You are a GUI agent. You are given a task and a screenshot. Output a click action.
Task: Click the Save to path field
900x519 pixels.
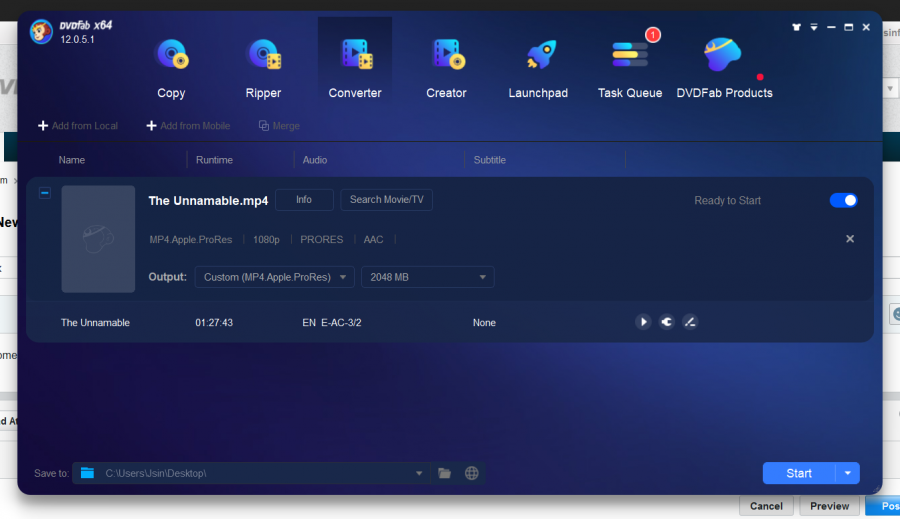[251, 473]
